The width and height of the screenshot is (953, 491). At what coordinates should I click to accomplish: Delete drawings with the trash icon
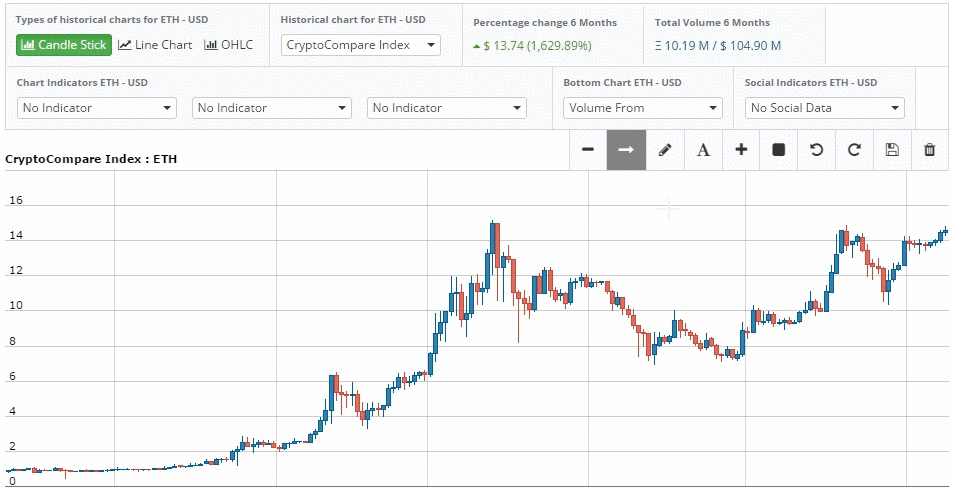tap(930, 150)
